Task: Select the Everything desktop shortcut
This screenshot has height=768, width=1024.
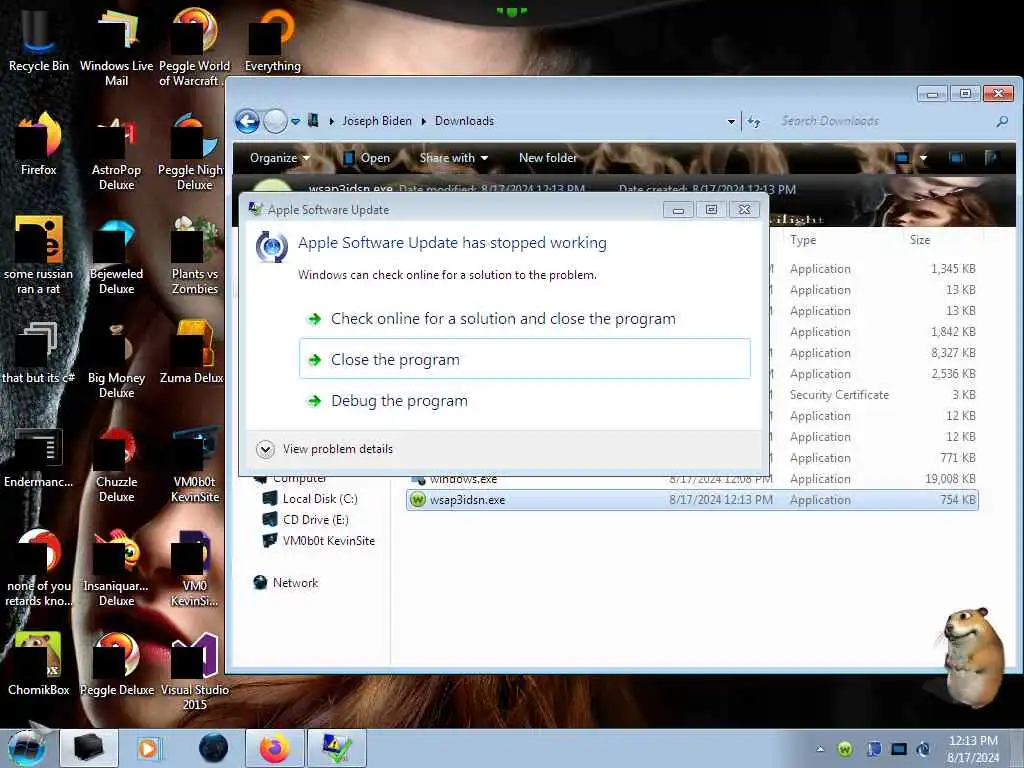Action: coord(272,40)
